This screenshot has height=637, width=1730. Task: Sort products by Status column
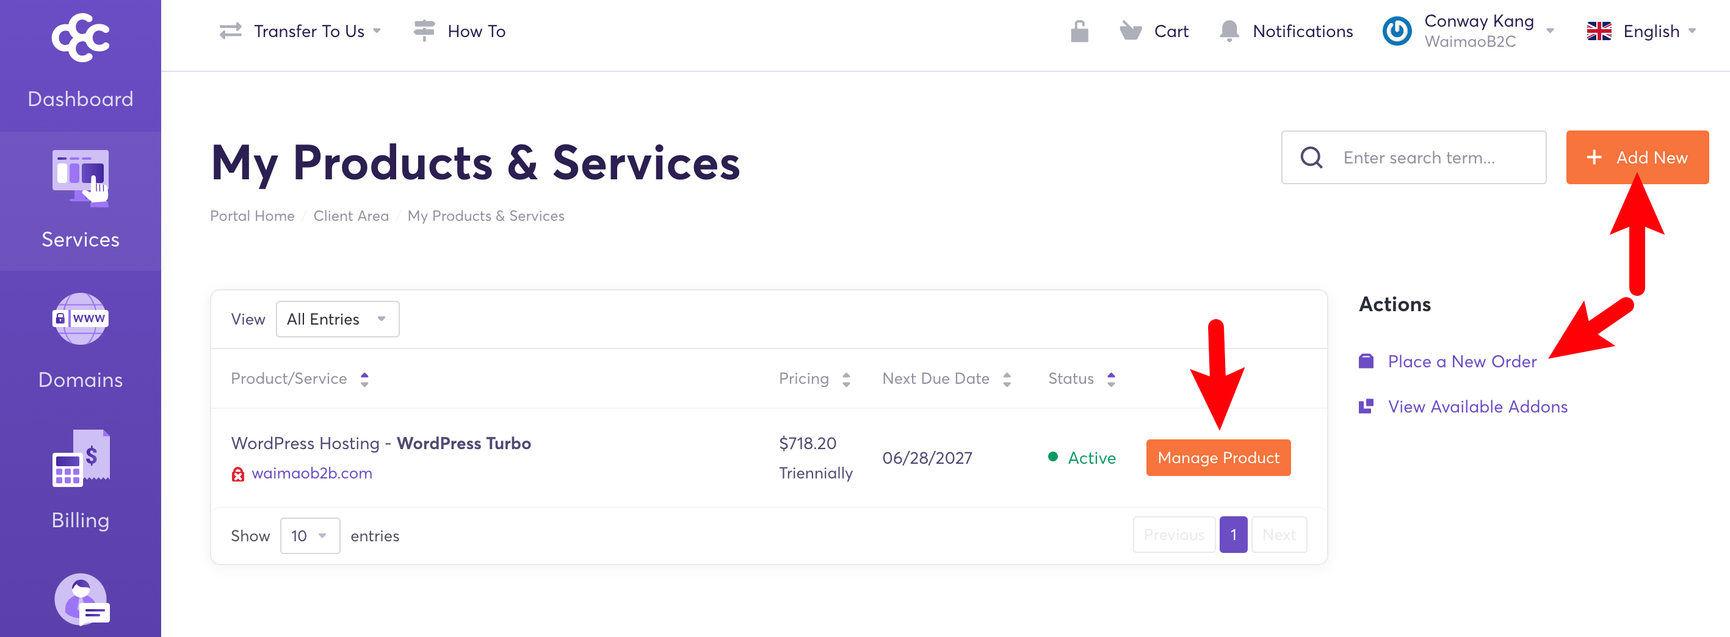(x=1111, y=378)
